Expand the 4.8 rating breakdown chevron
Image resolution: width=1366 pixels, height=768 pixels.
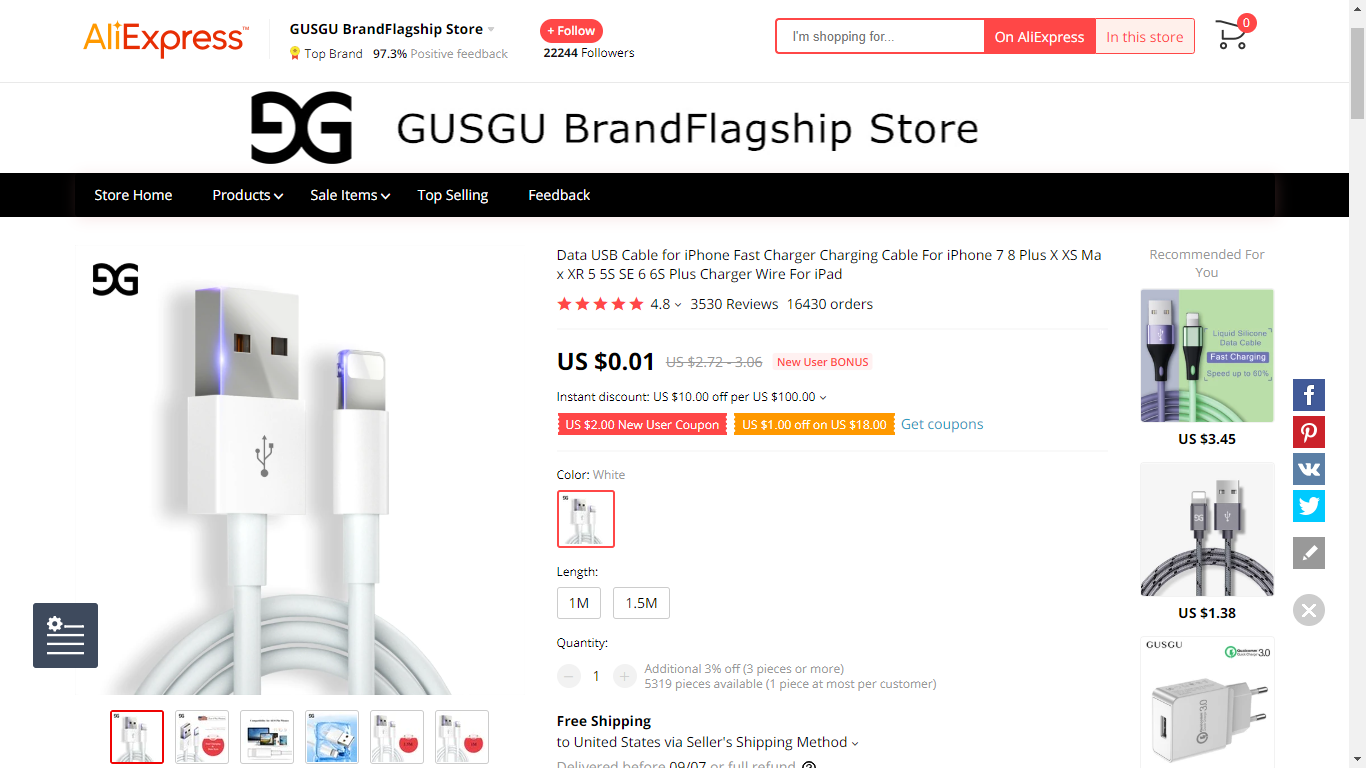click(678, 305)
